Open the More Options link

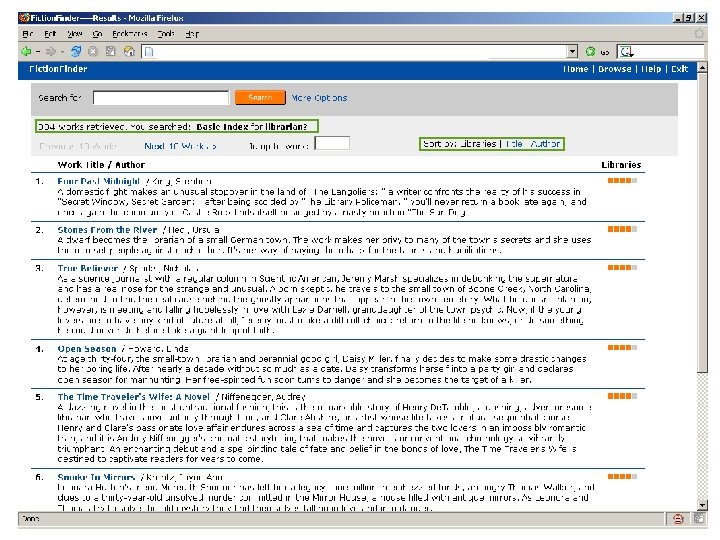pyautogui.click(x=319, y=98)
